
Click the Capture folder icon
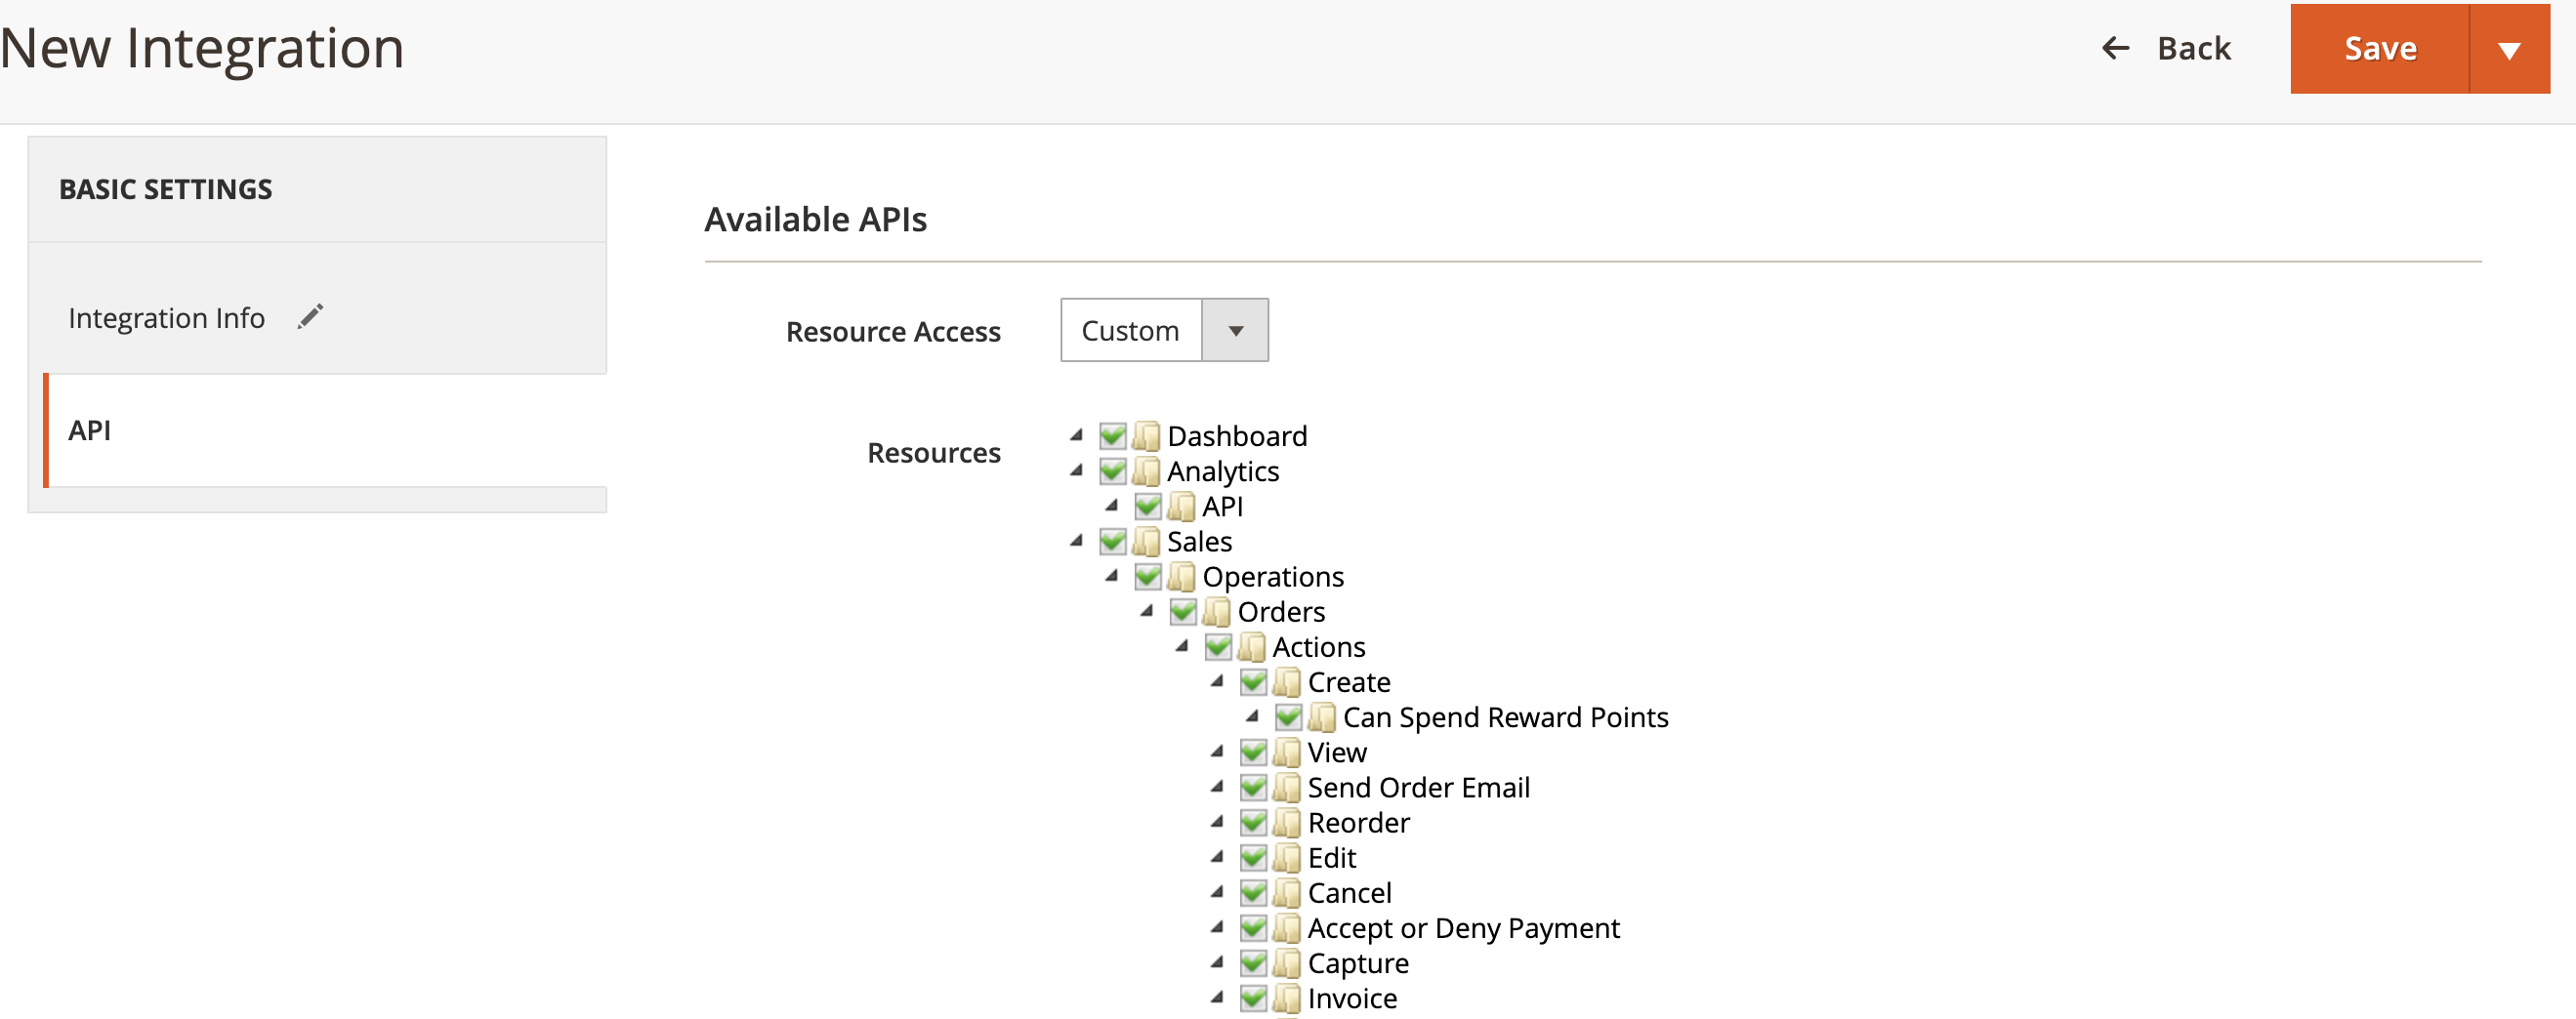coord(1286,963)
